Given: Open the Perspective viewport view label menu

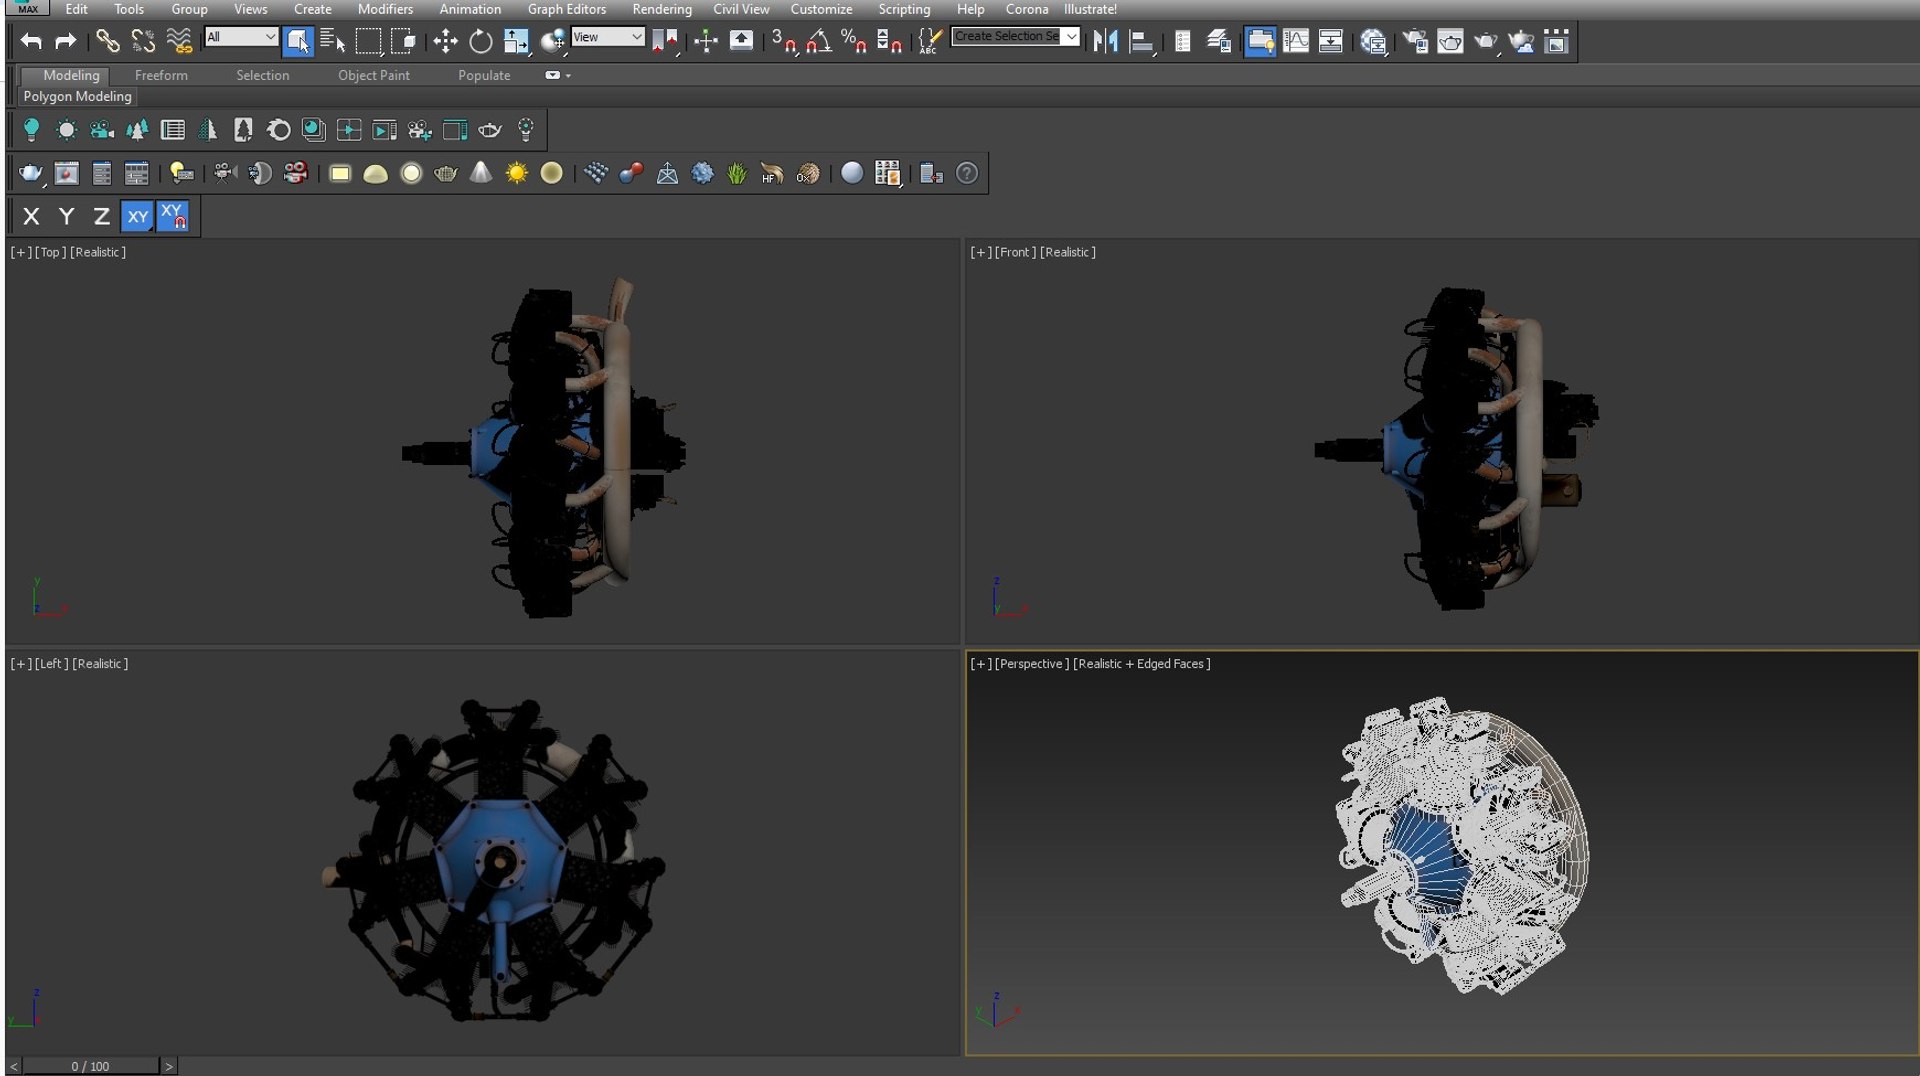Looking at the screenshot, I should 1032,664.
